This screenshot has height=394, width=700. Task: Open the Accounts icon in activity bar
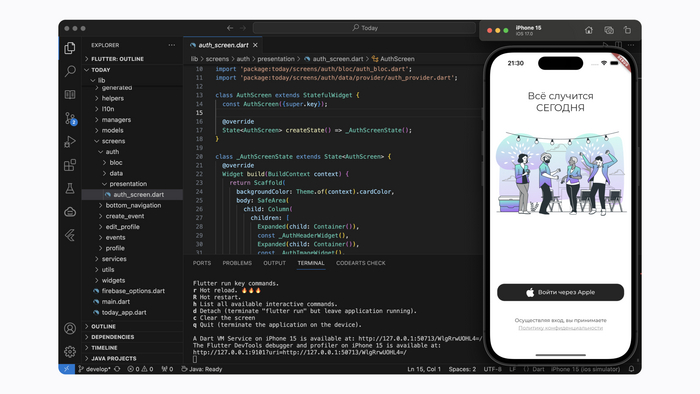click(70, 328)
